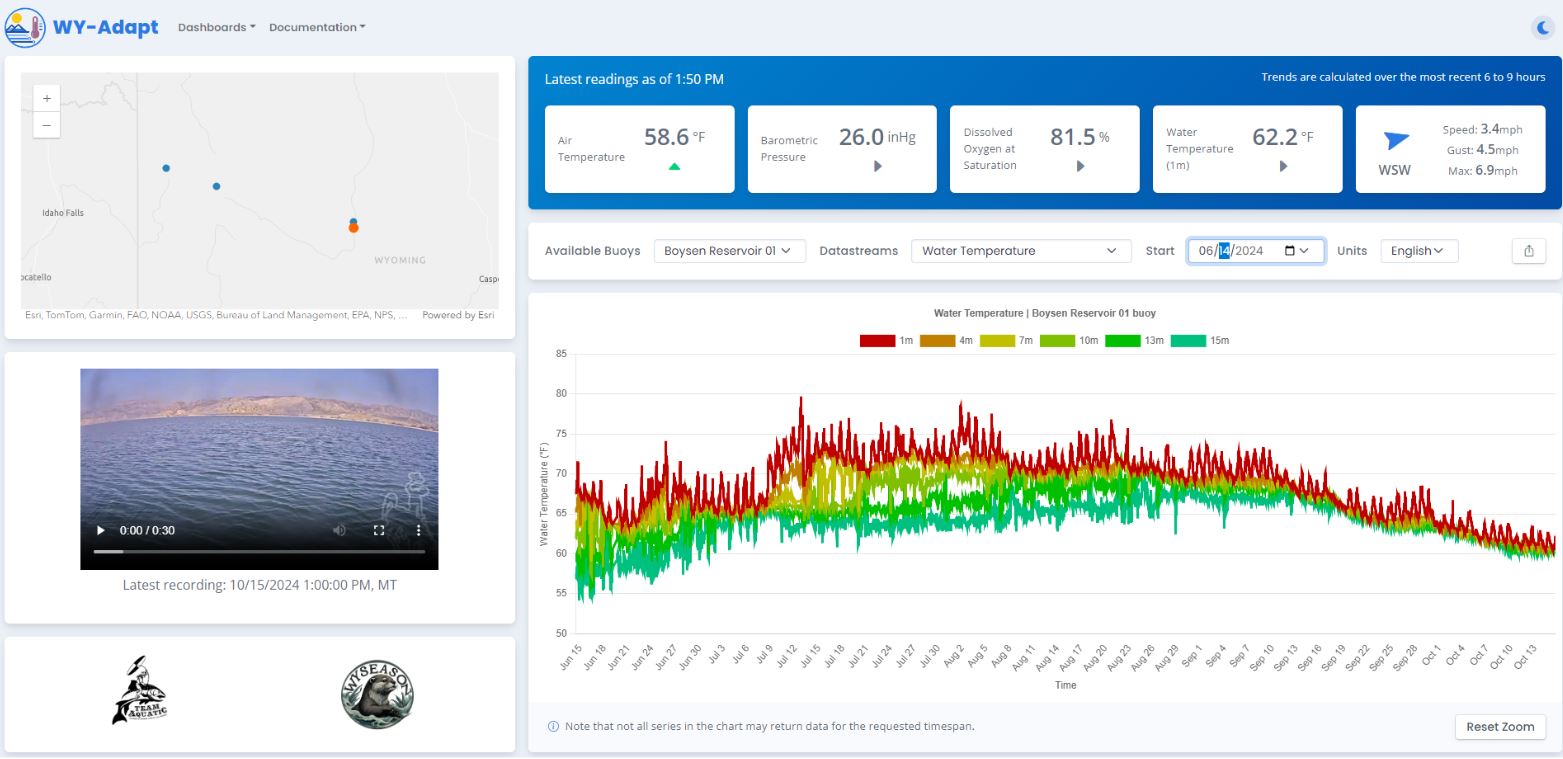Open the Documentation menu
The width and height of the screenshot is (1563, 759).
coord(317,28)
